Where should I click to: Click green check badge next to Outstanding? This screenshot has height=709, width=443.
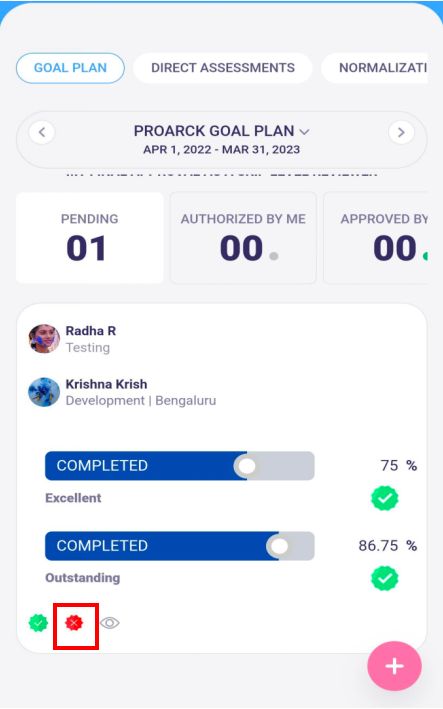pos(385,578)
